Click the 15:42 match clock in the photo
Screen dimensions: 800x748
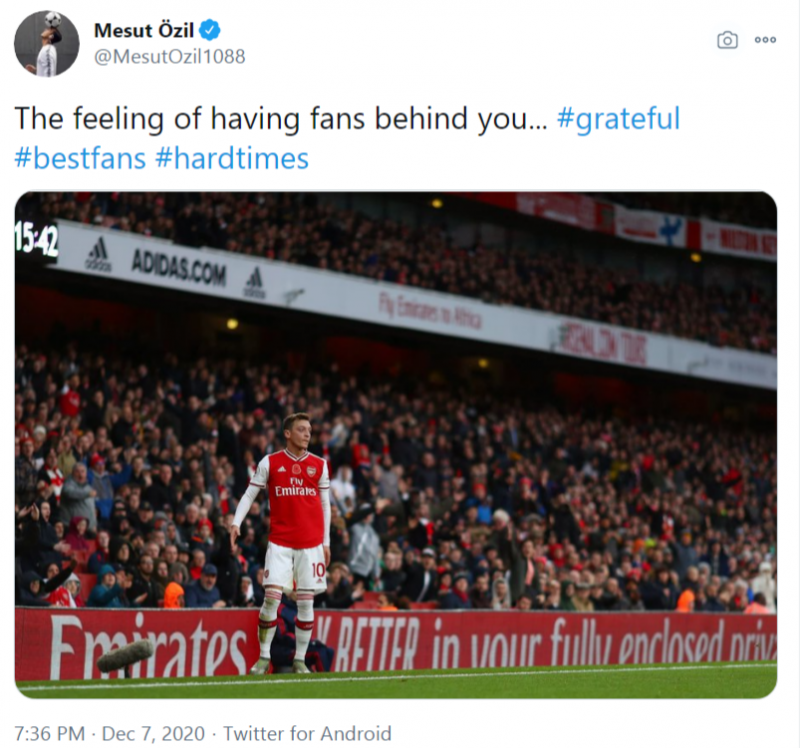[x=35, y=239]
